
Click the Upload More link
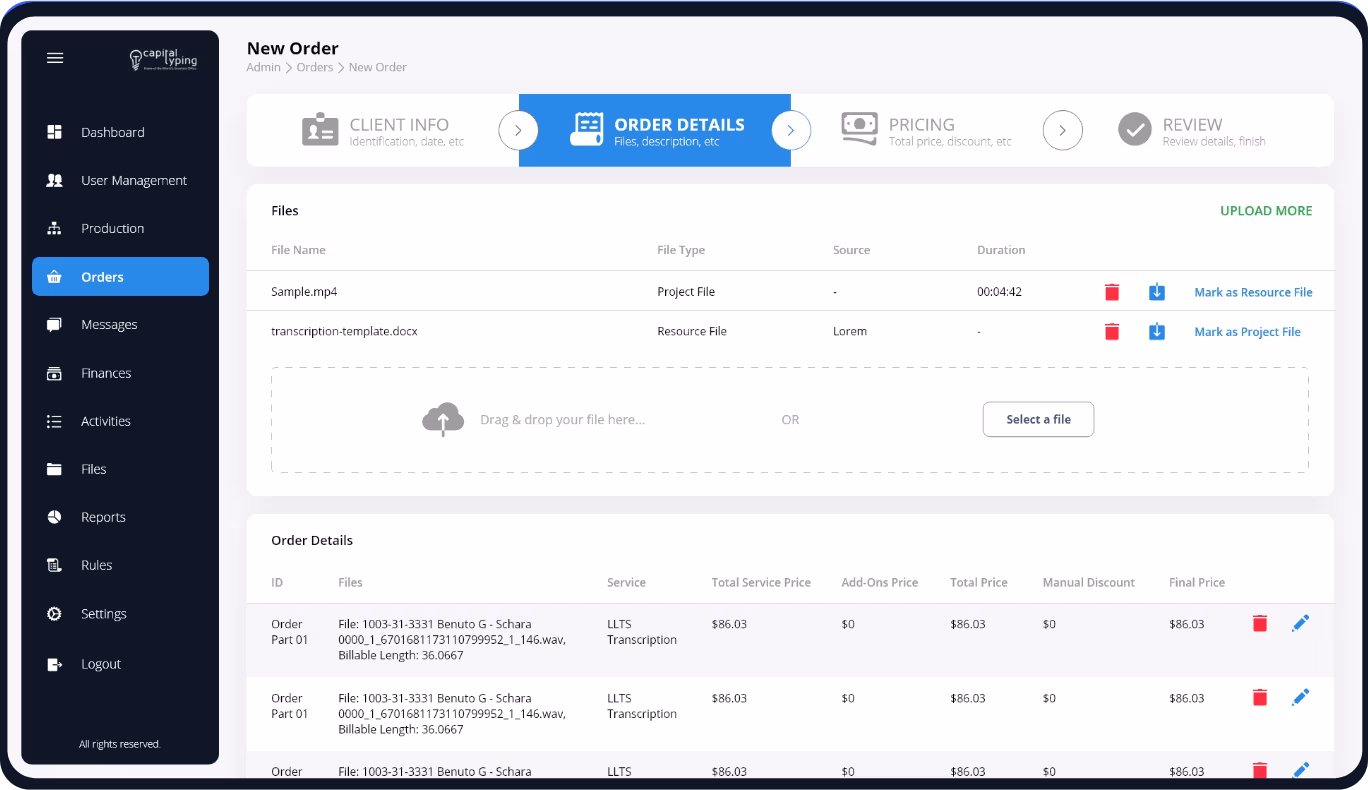click(1265, 211)
